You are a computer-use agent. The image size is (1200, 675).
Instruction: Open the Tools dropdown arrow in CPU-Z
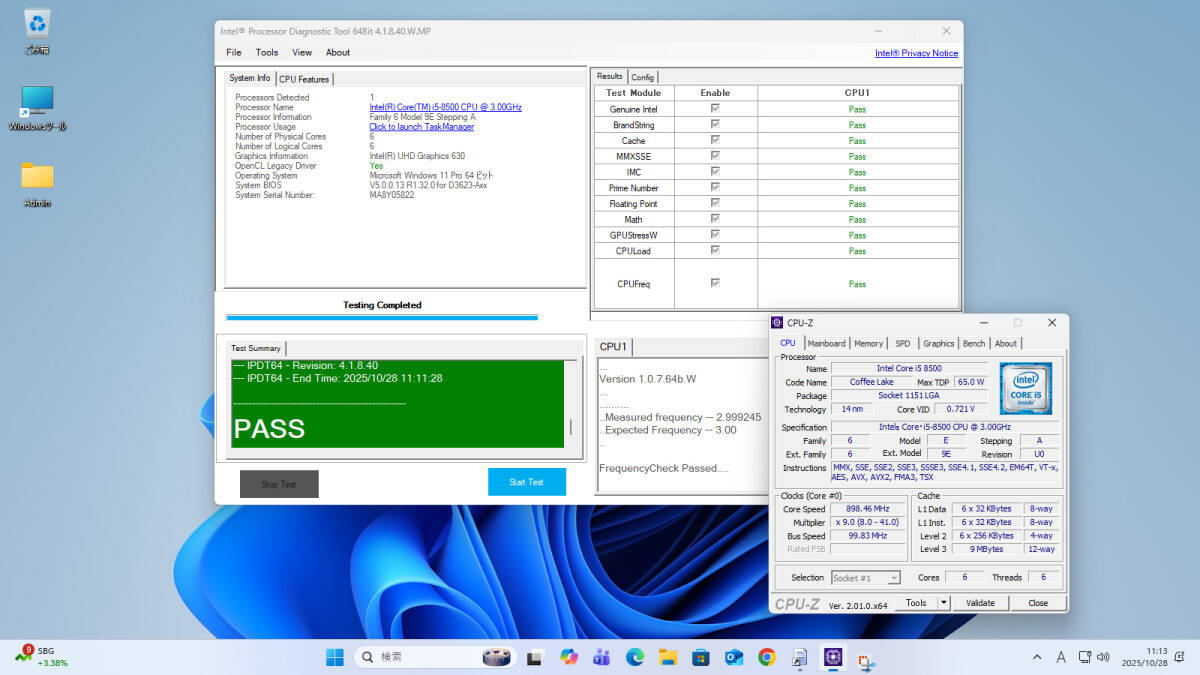(x=943, y=603)
